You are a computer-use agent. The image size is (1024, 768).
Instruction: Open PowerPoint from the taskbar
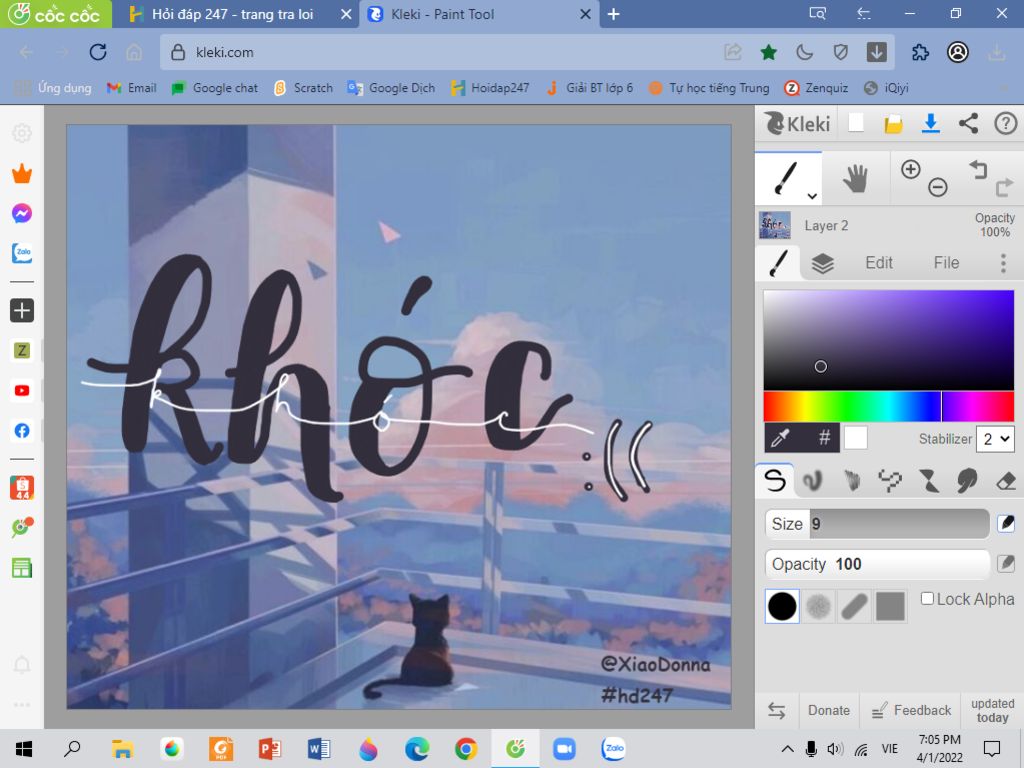click(x=270, y=749)
